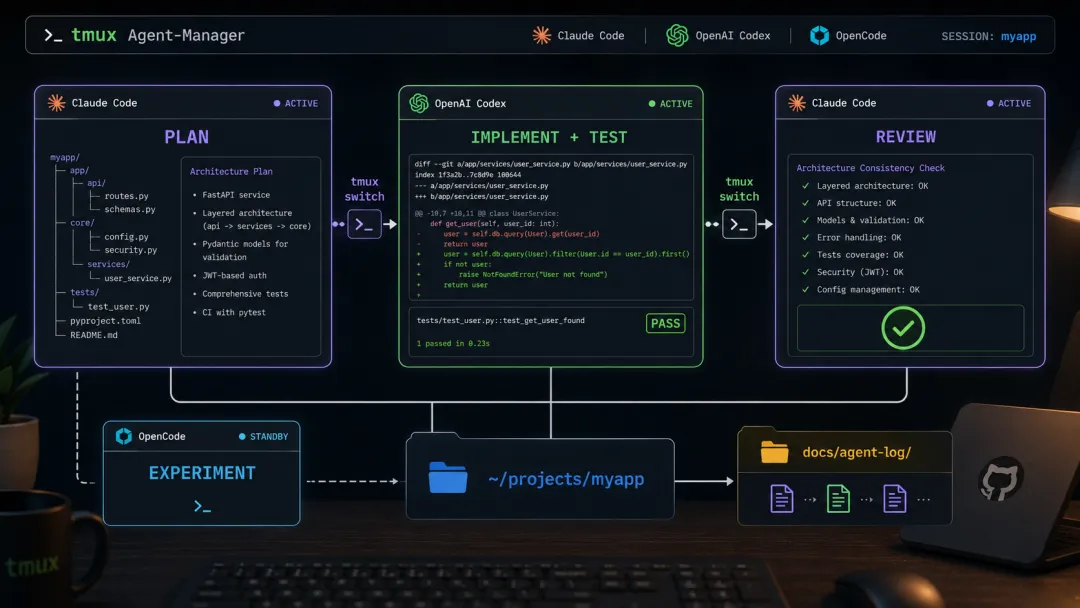The width and height of the screenshot is (1080, 608).
Task: Click checkmark for Security (JWT): OK
Action: (x=805, y=272)
